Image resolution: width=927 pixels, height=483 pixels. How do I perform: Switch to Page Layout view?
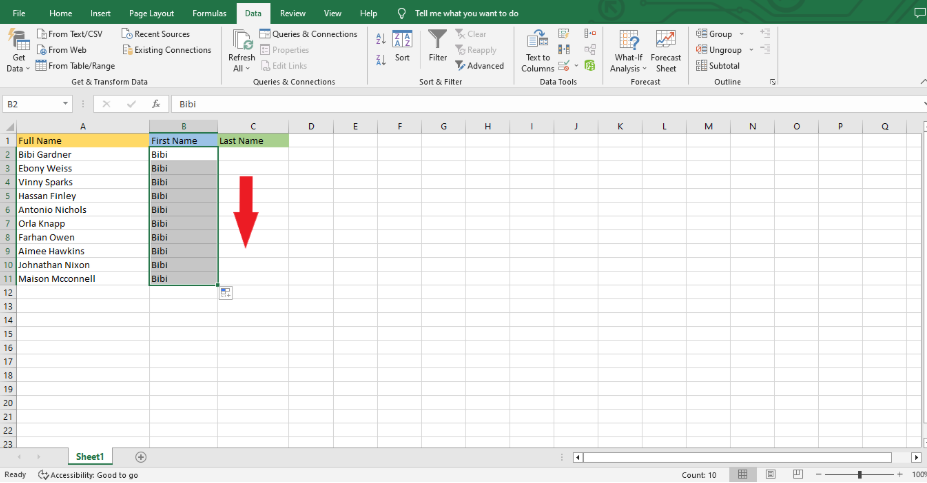(770, 474)
